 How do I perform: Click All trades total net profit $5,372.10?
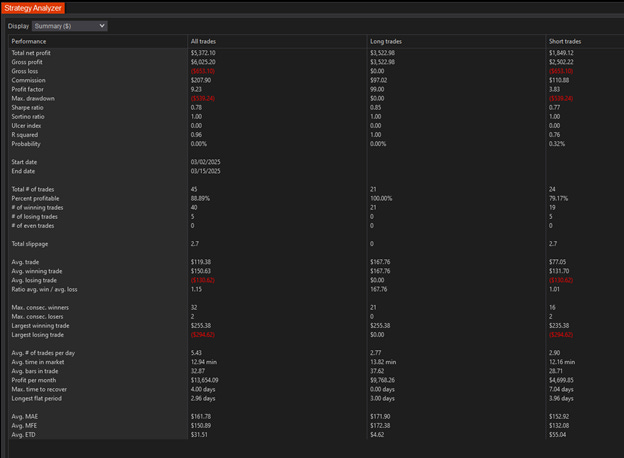tap(203, 53)
